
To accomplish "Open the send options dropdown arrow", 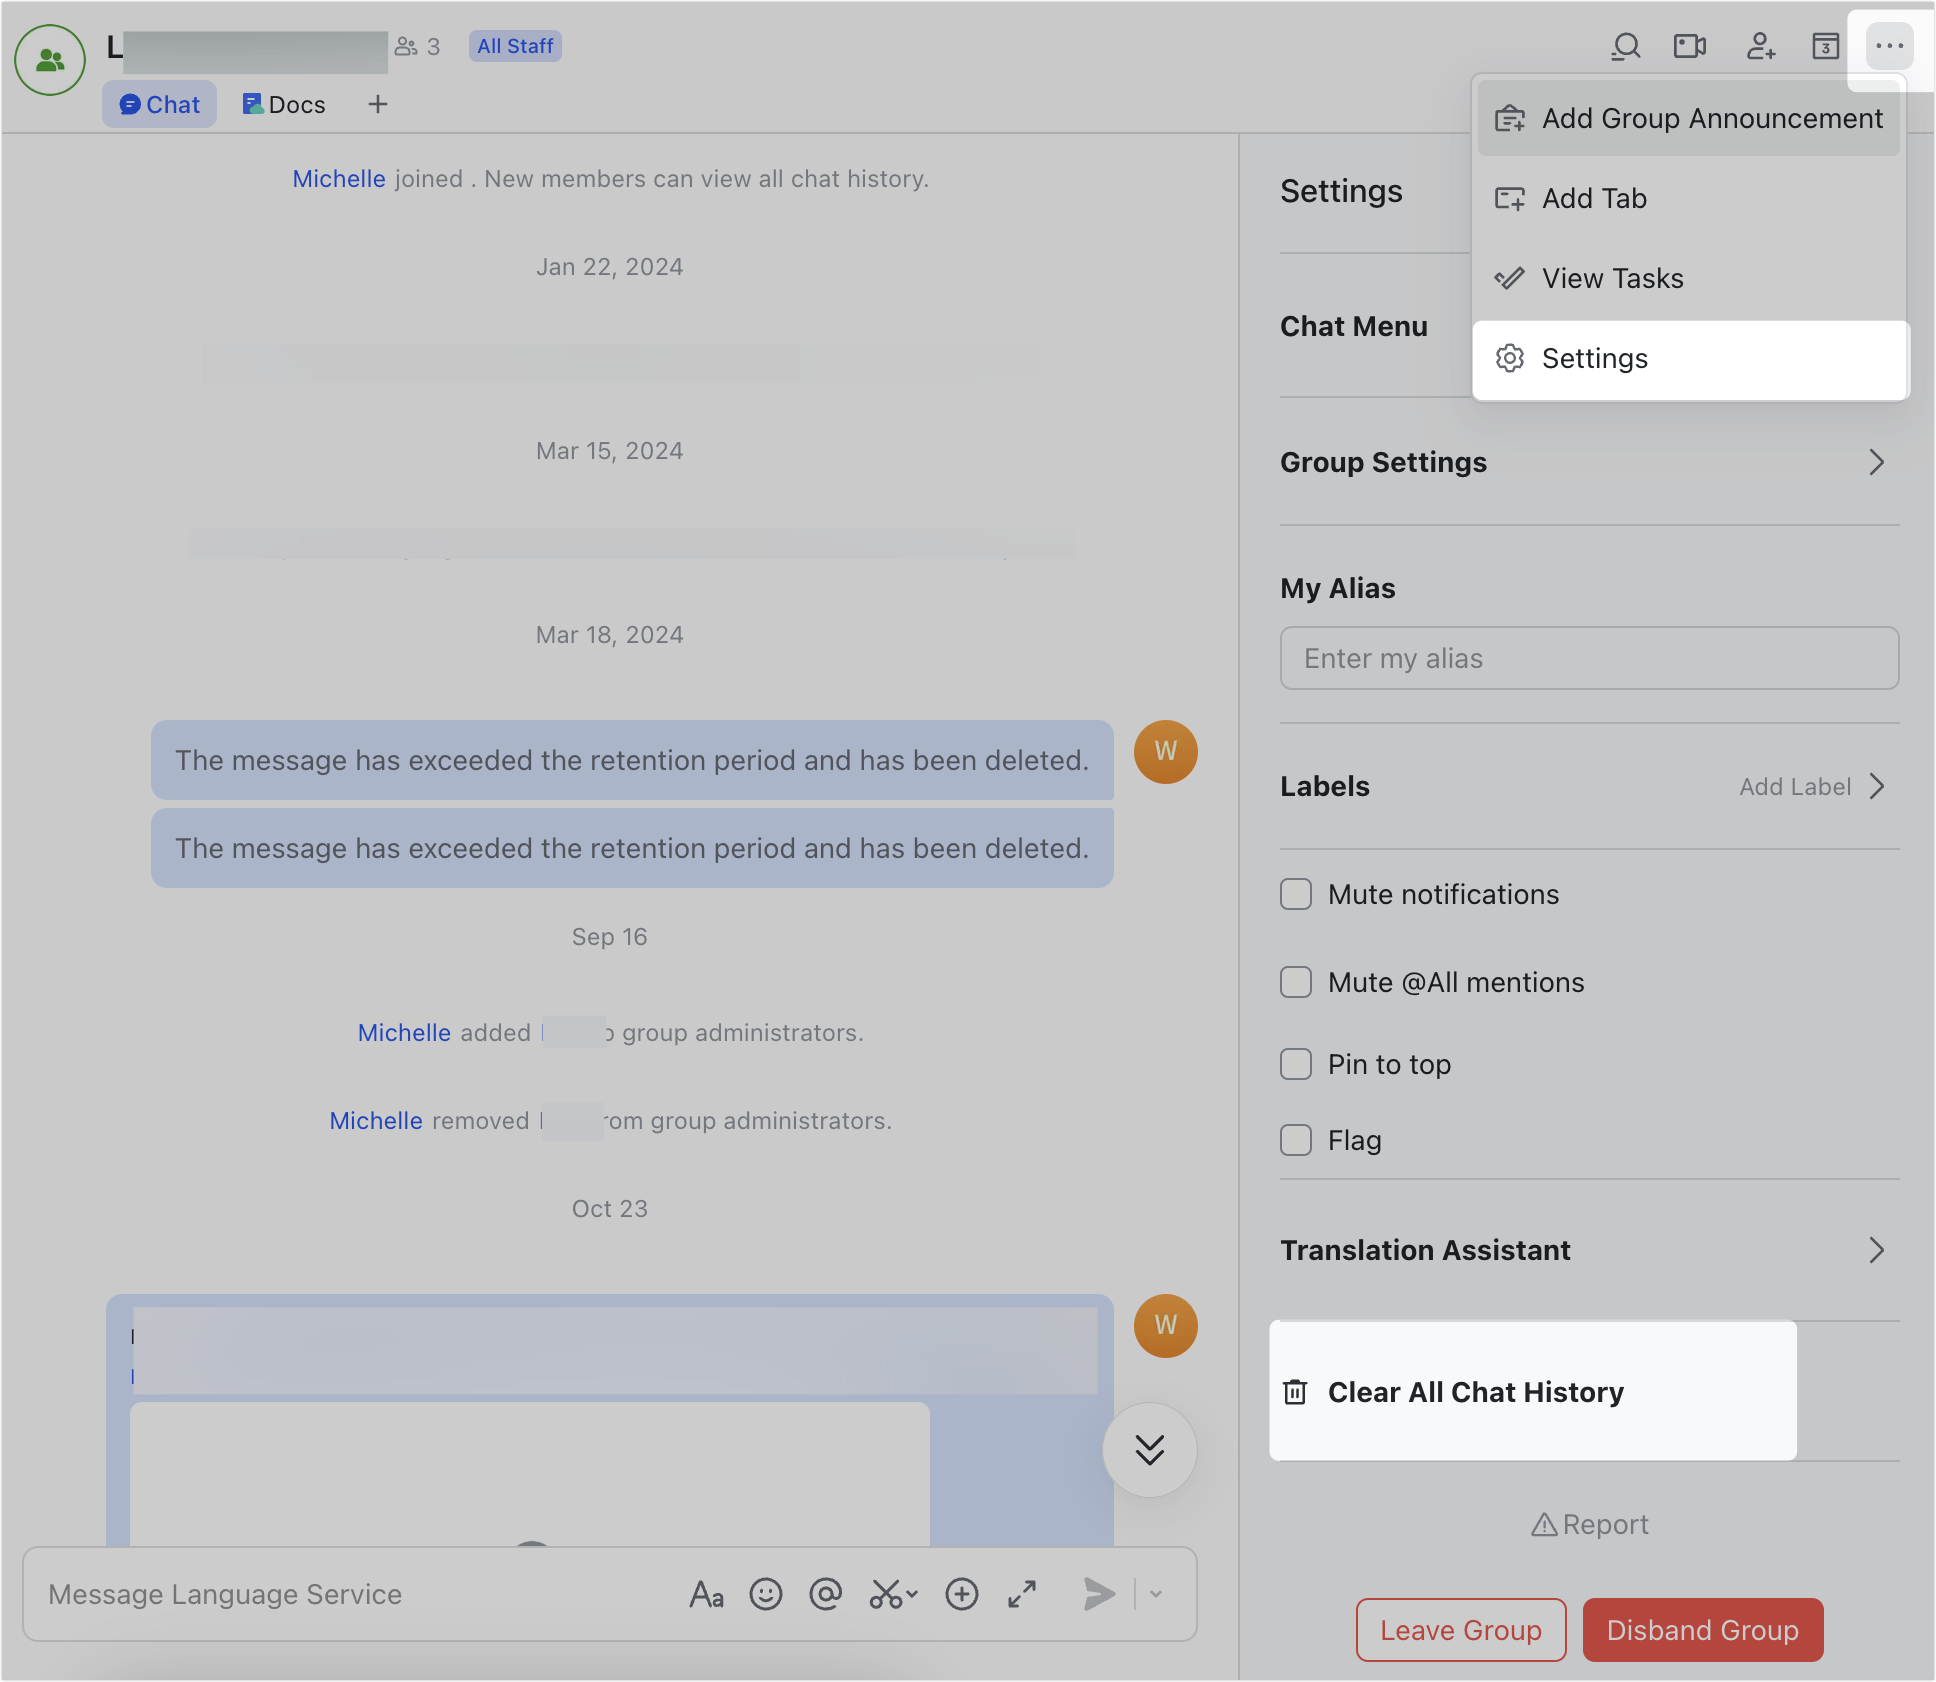I will pyautogui.click(x=1156, y=1594).
